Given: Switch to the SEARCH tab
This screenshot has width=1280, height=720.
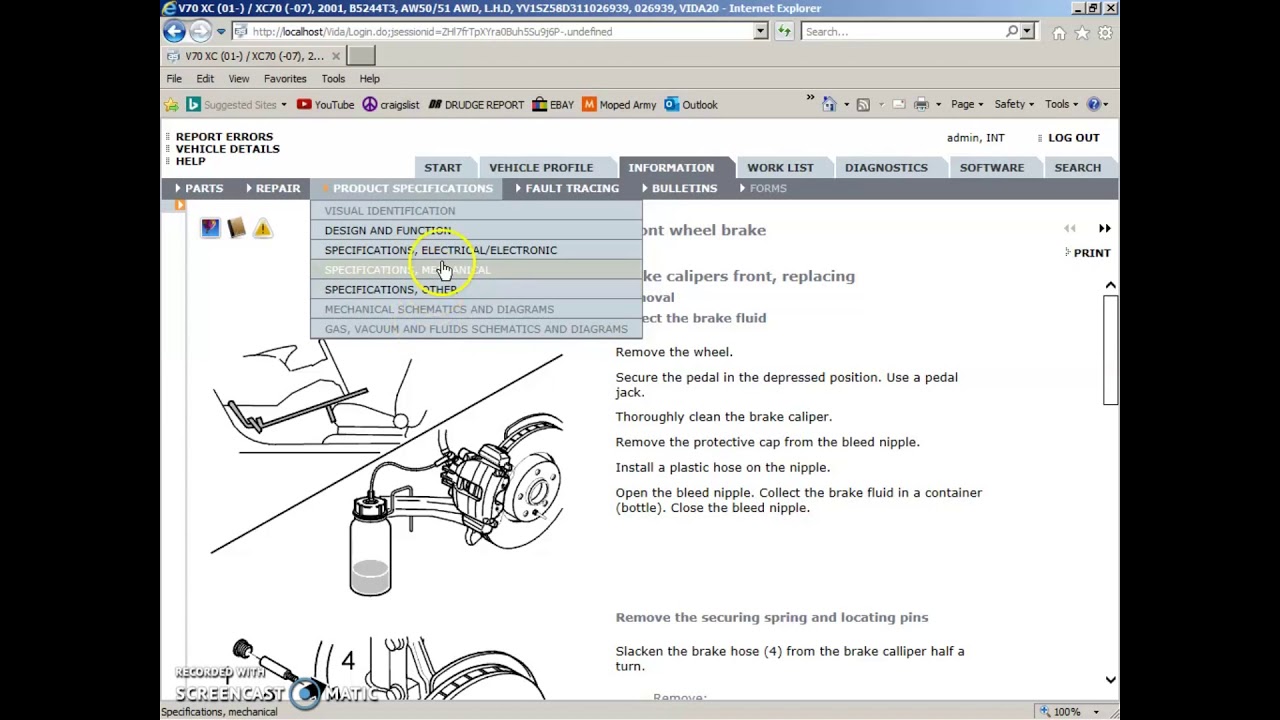Looking at the screenshot, I should [1077, 168].
